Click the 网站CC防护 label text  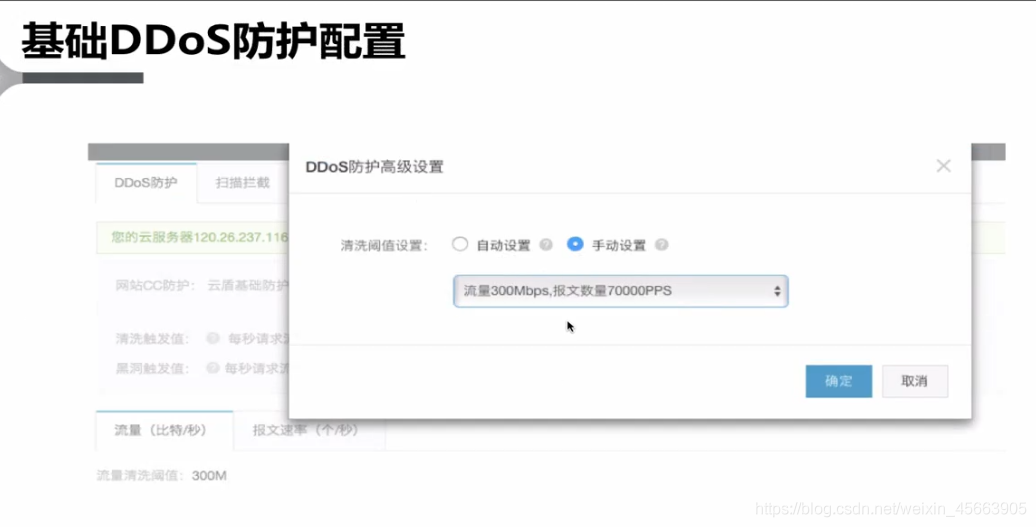[x=155, y=285]
